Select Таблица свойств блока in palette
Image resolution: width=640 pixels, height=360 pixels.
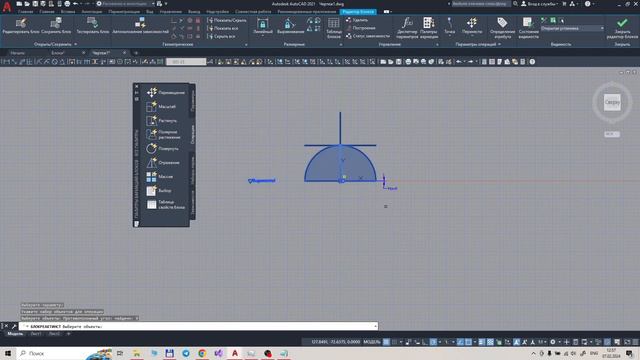[166, 204]
